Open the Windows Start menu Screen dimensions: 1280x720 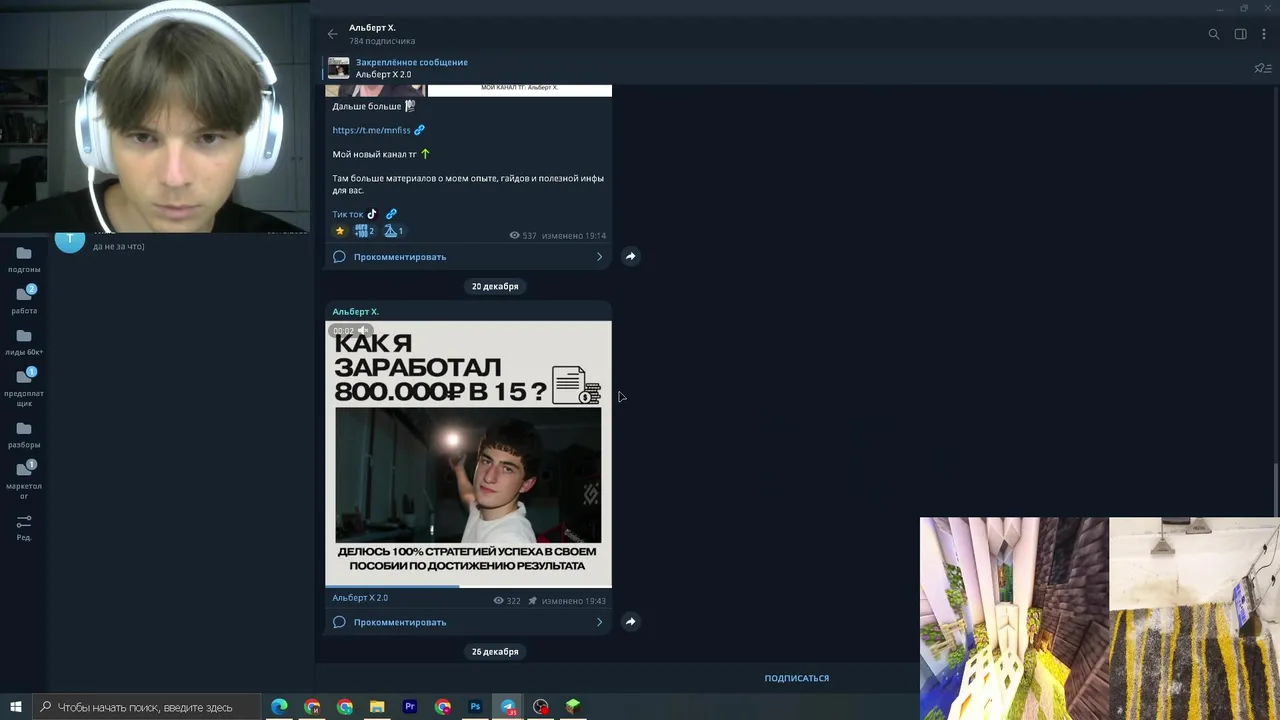(x=16, y=707)
